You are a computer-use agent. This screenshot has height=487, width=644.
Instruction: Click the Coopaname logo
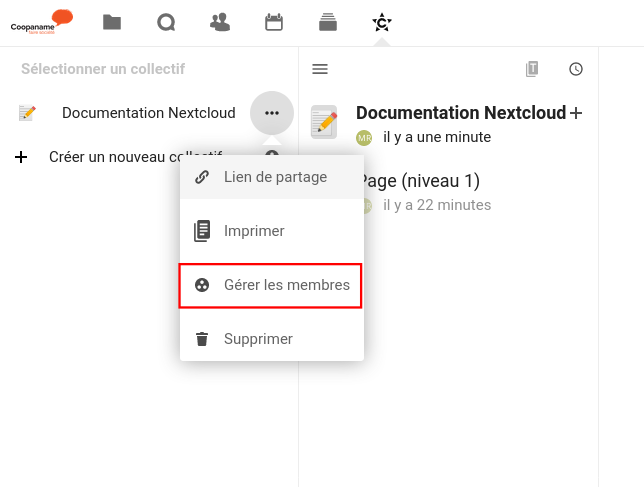tap(42, 22)
